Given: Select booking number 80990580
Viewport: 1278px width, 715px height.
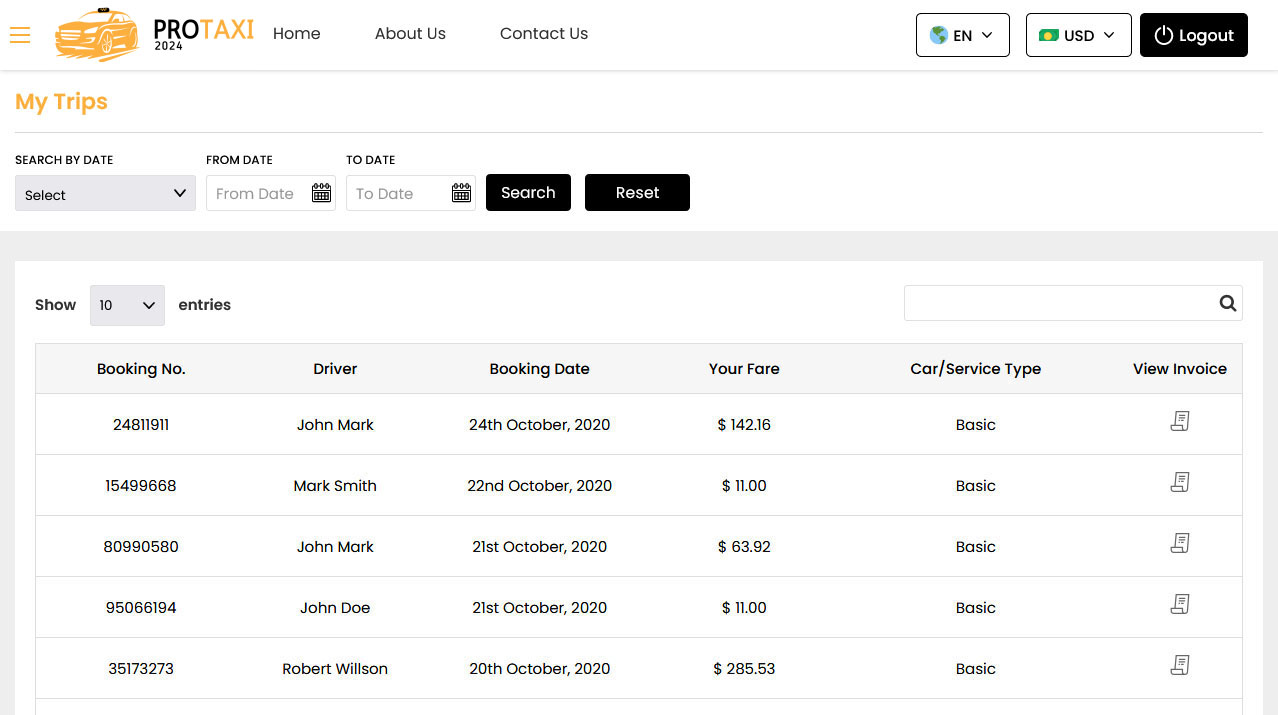Looking at the screenshot, I should tap(141, 547).
